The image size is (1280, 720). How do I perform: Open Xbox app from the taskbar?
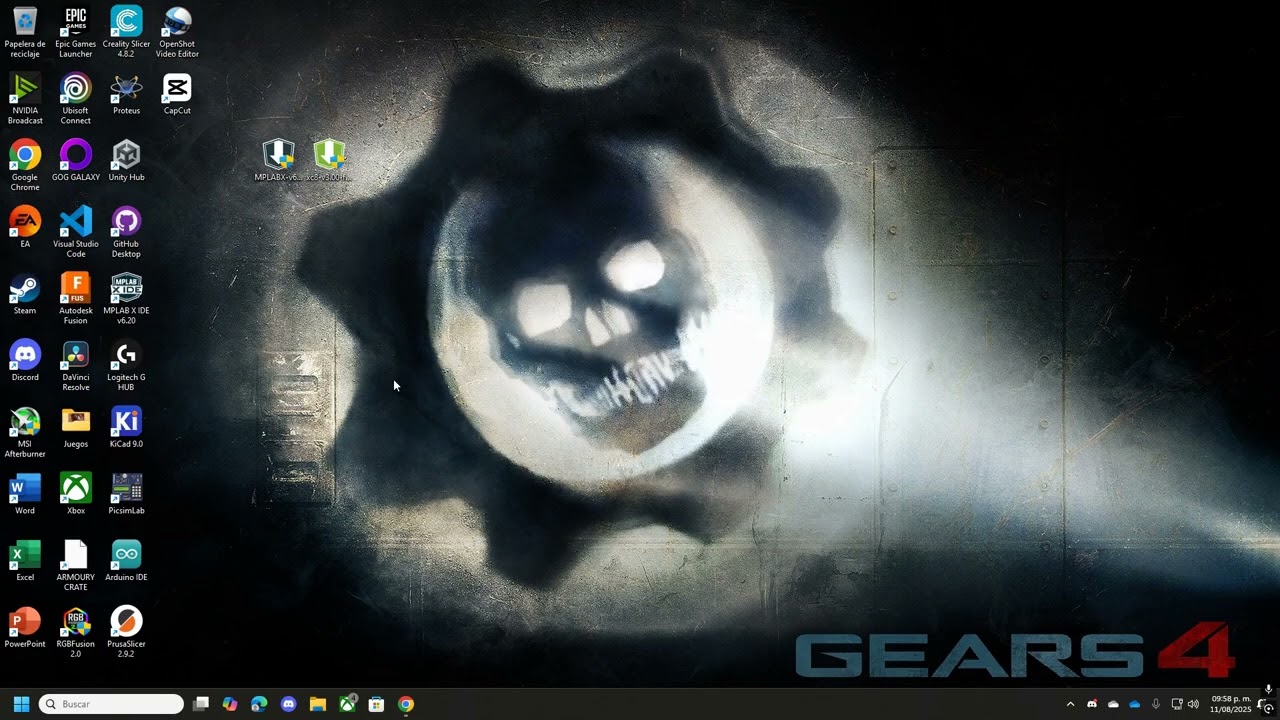click(347, 704)
